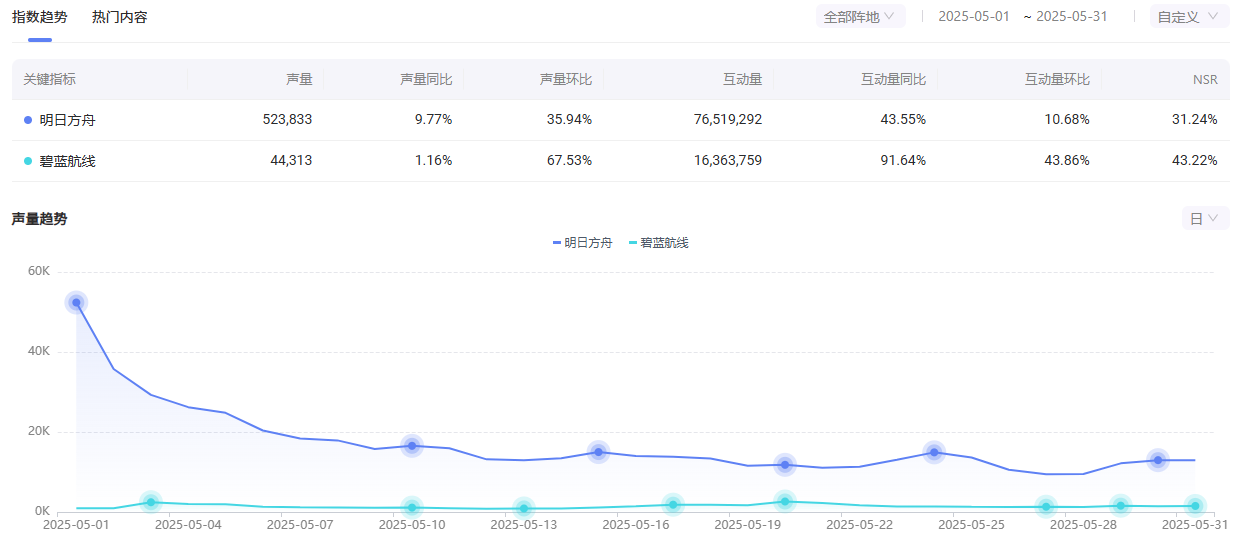This screenshot has width=1245, height=543.
Task: Click the 碧蓝航线 marker on 2025-05-20
Action: pyautogui.click(x=785, y=502)
